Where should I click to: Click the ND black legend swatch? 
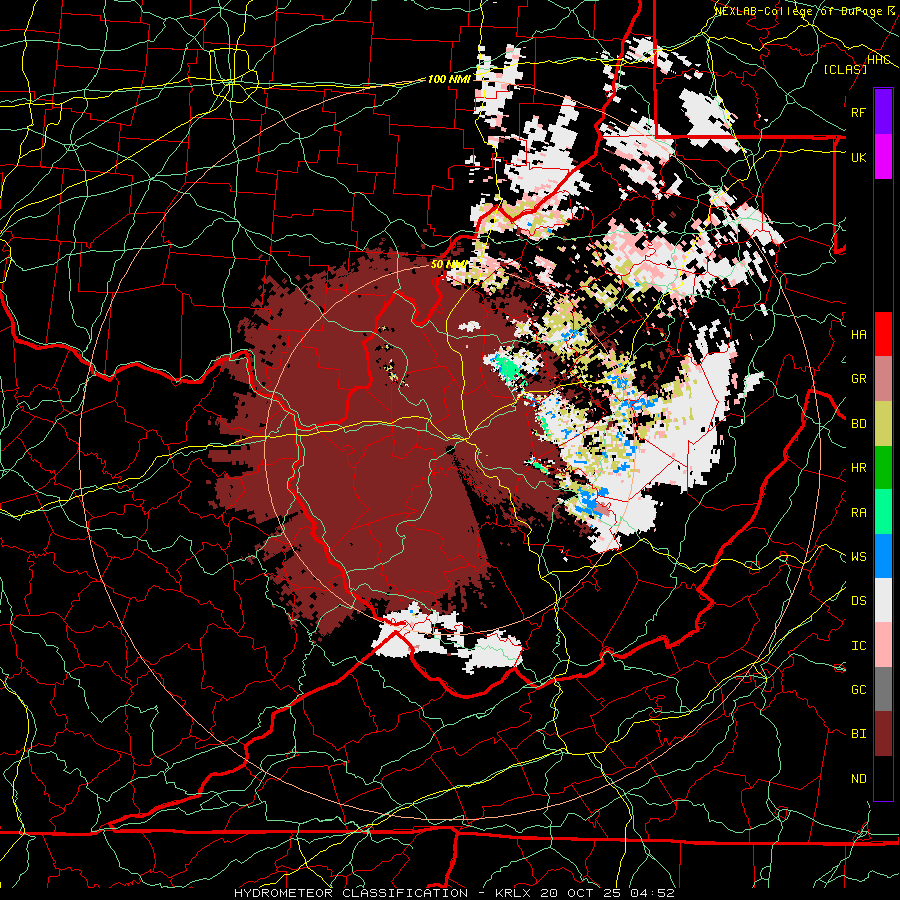tap(883, 778)
